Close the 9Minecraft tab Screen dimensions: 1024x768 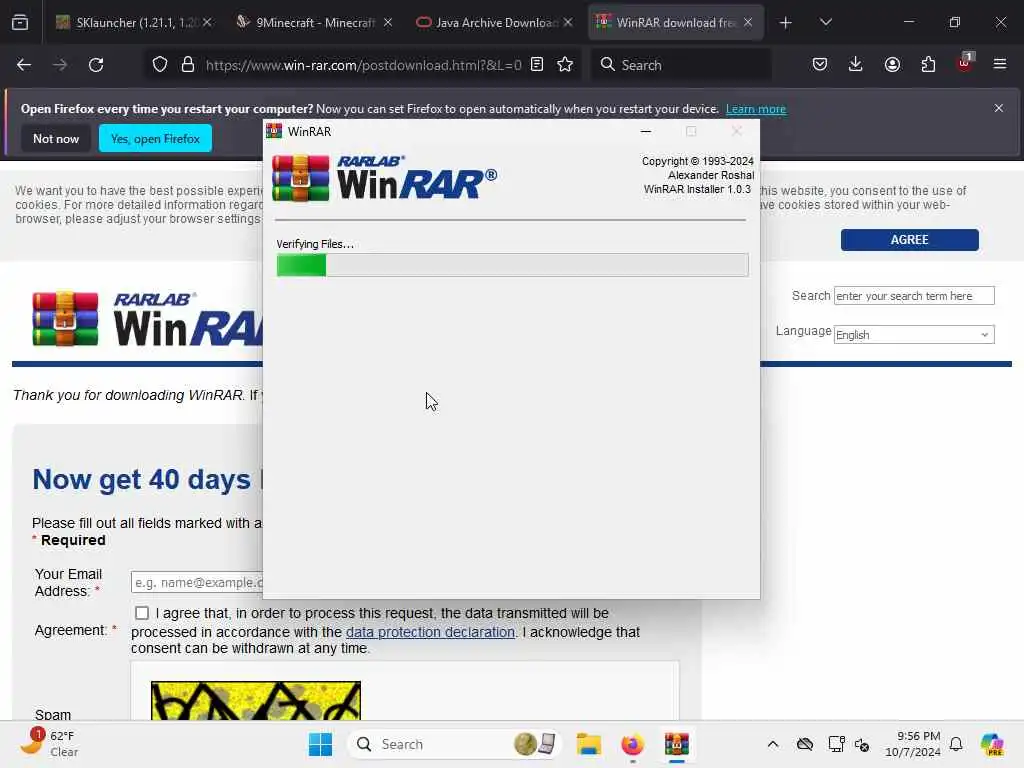[388, 23]
